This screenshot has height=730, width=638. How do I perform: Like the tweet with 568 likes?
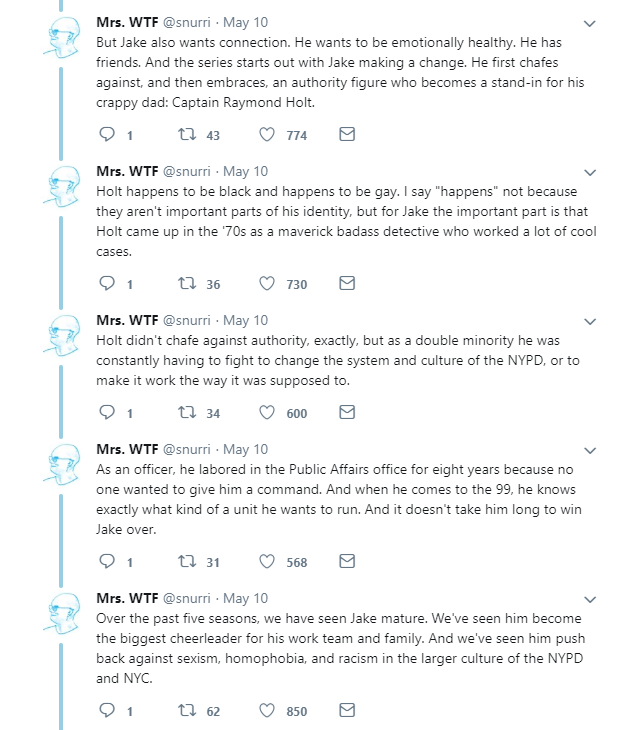click(x=267, y=562)
